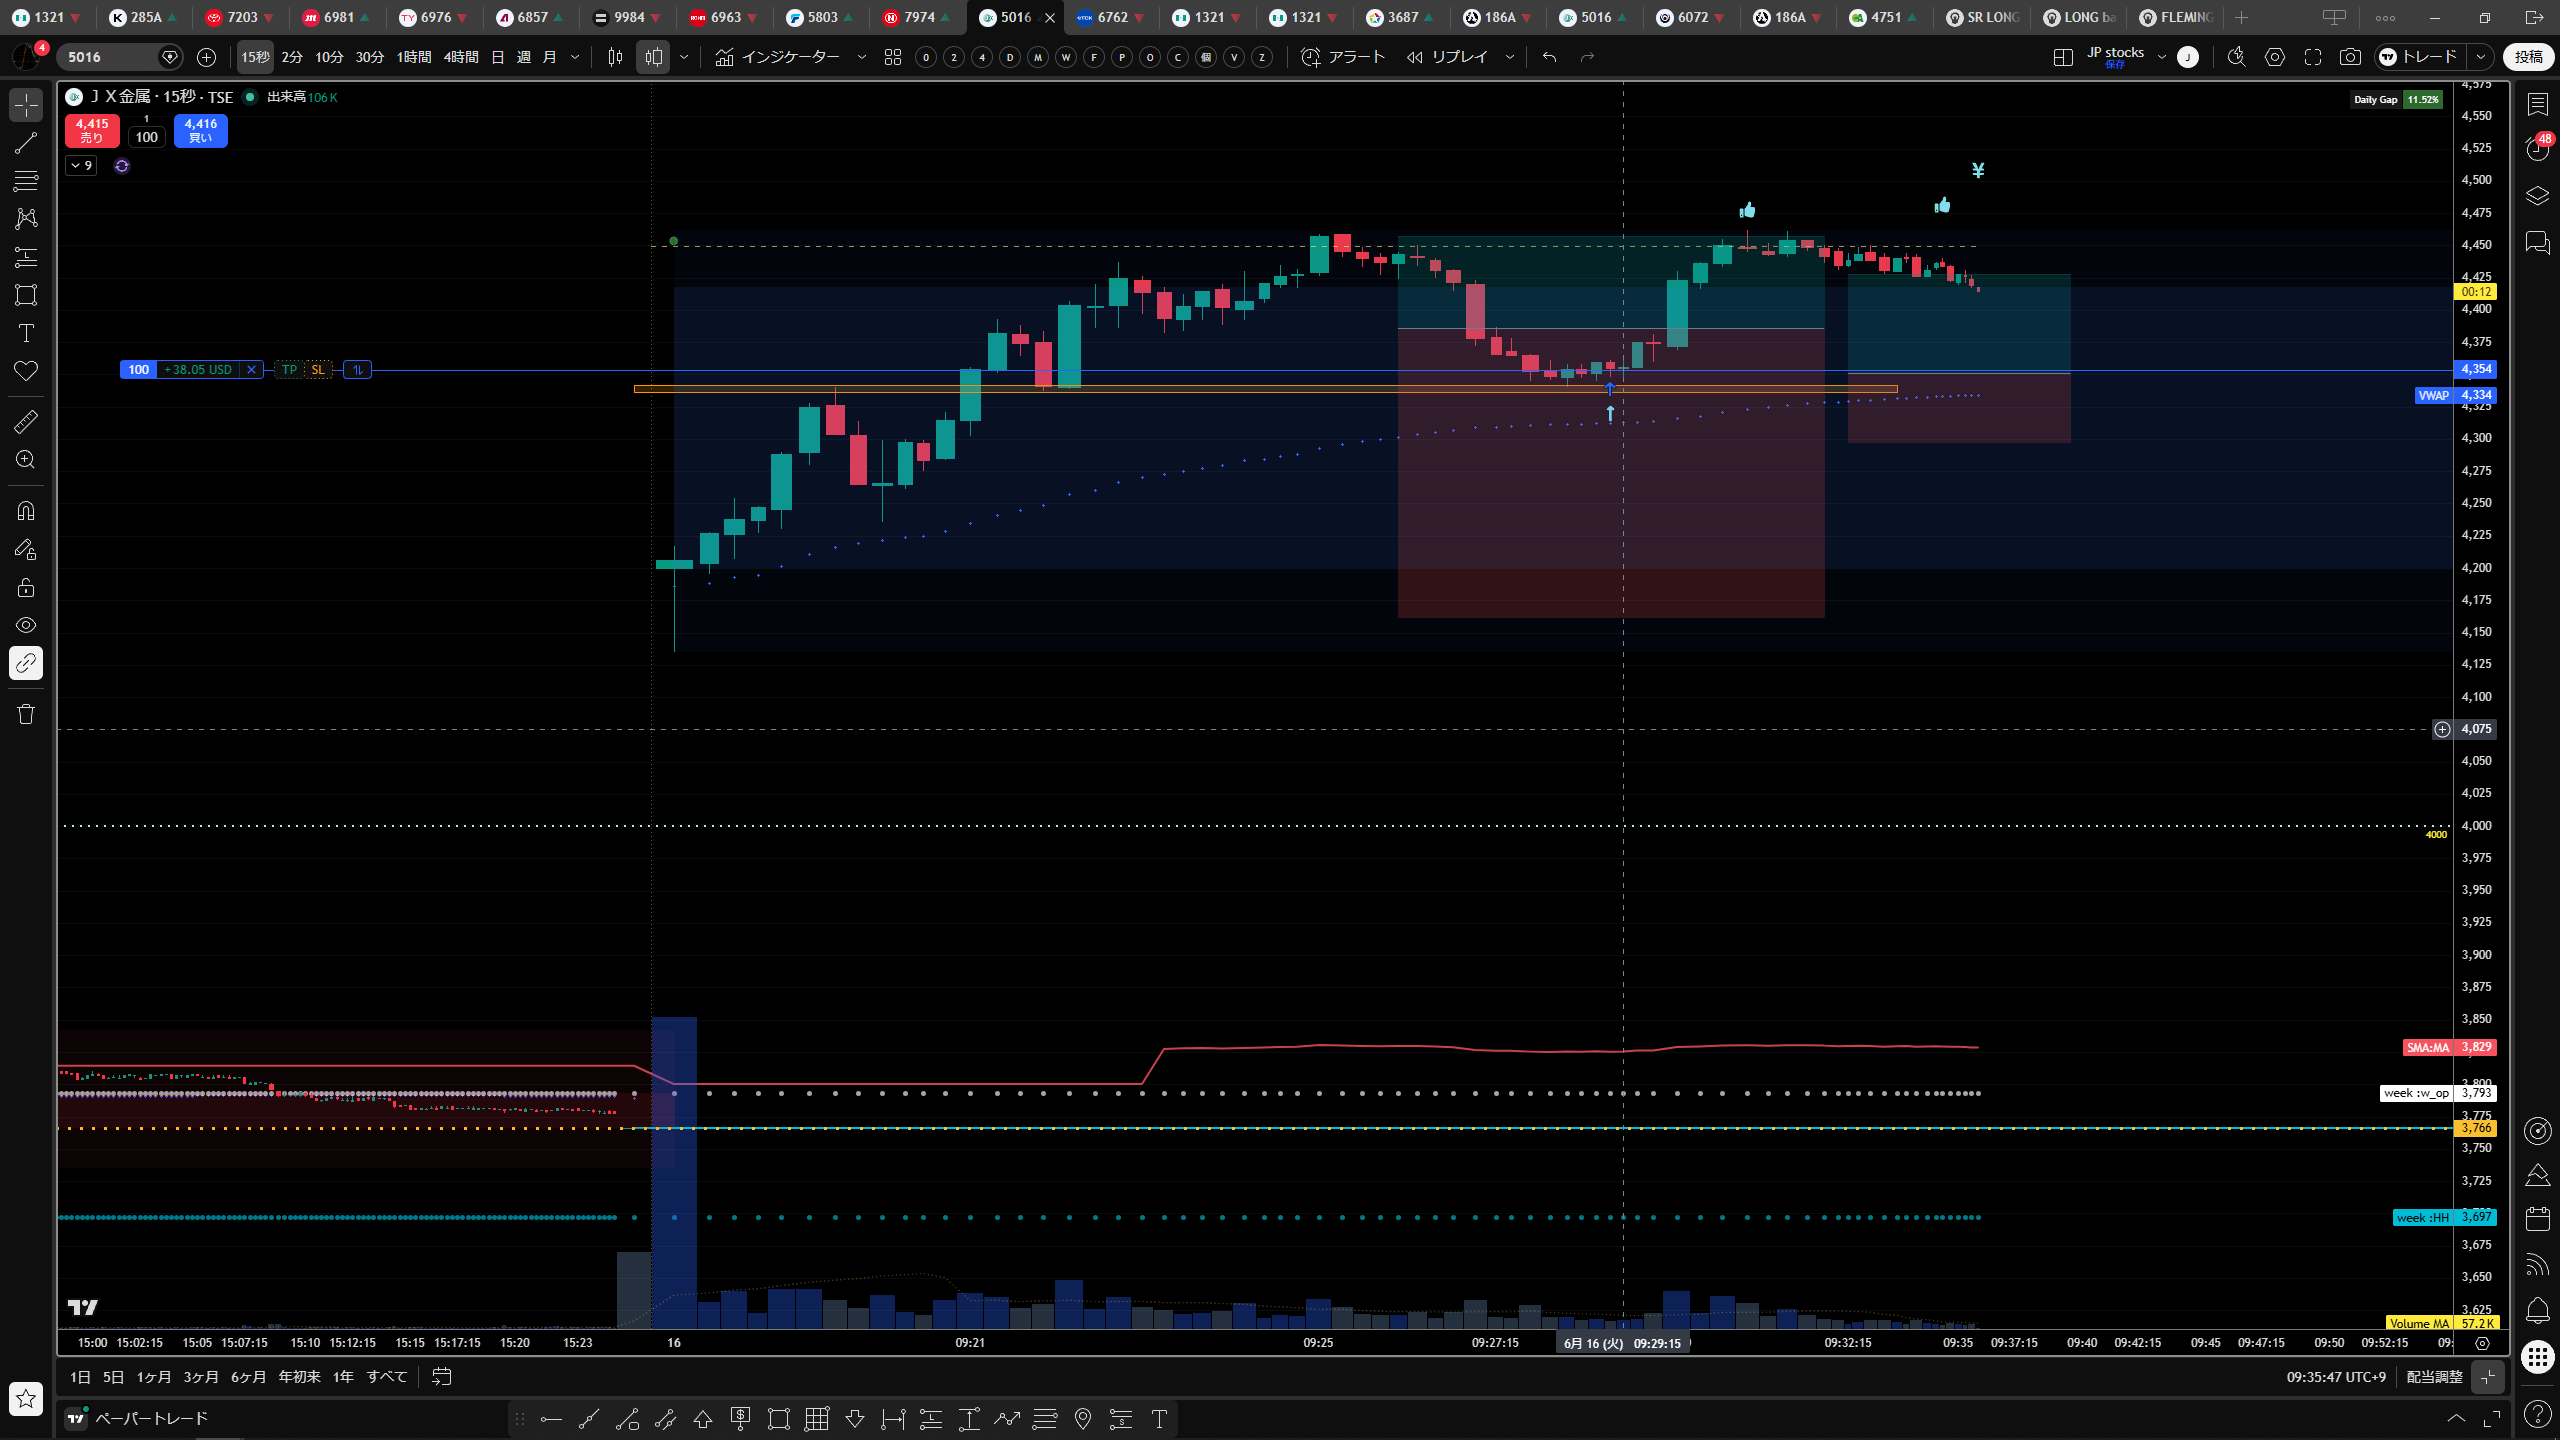
Task: Click the アラート alert button
Action: click(1342, 57)
